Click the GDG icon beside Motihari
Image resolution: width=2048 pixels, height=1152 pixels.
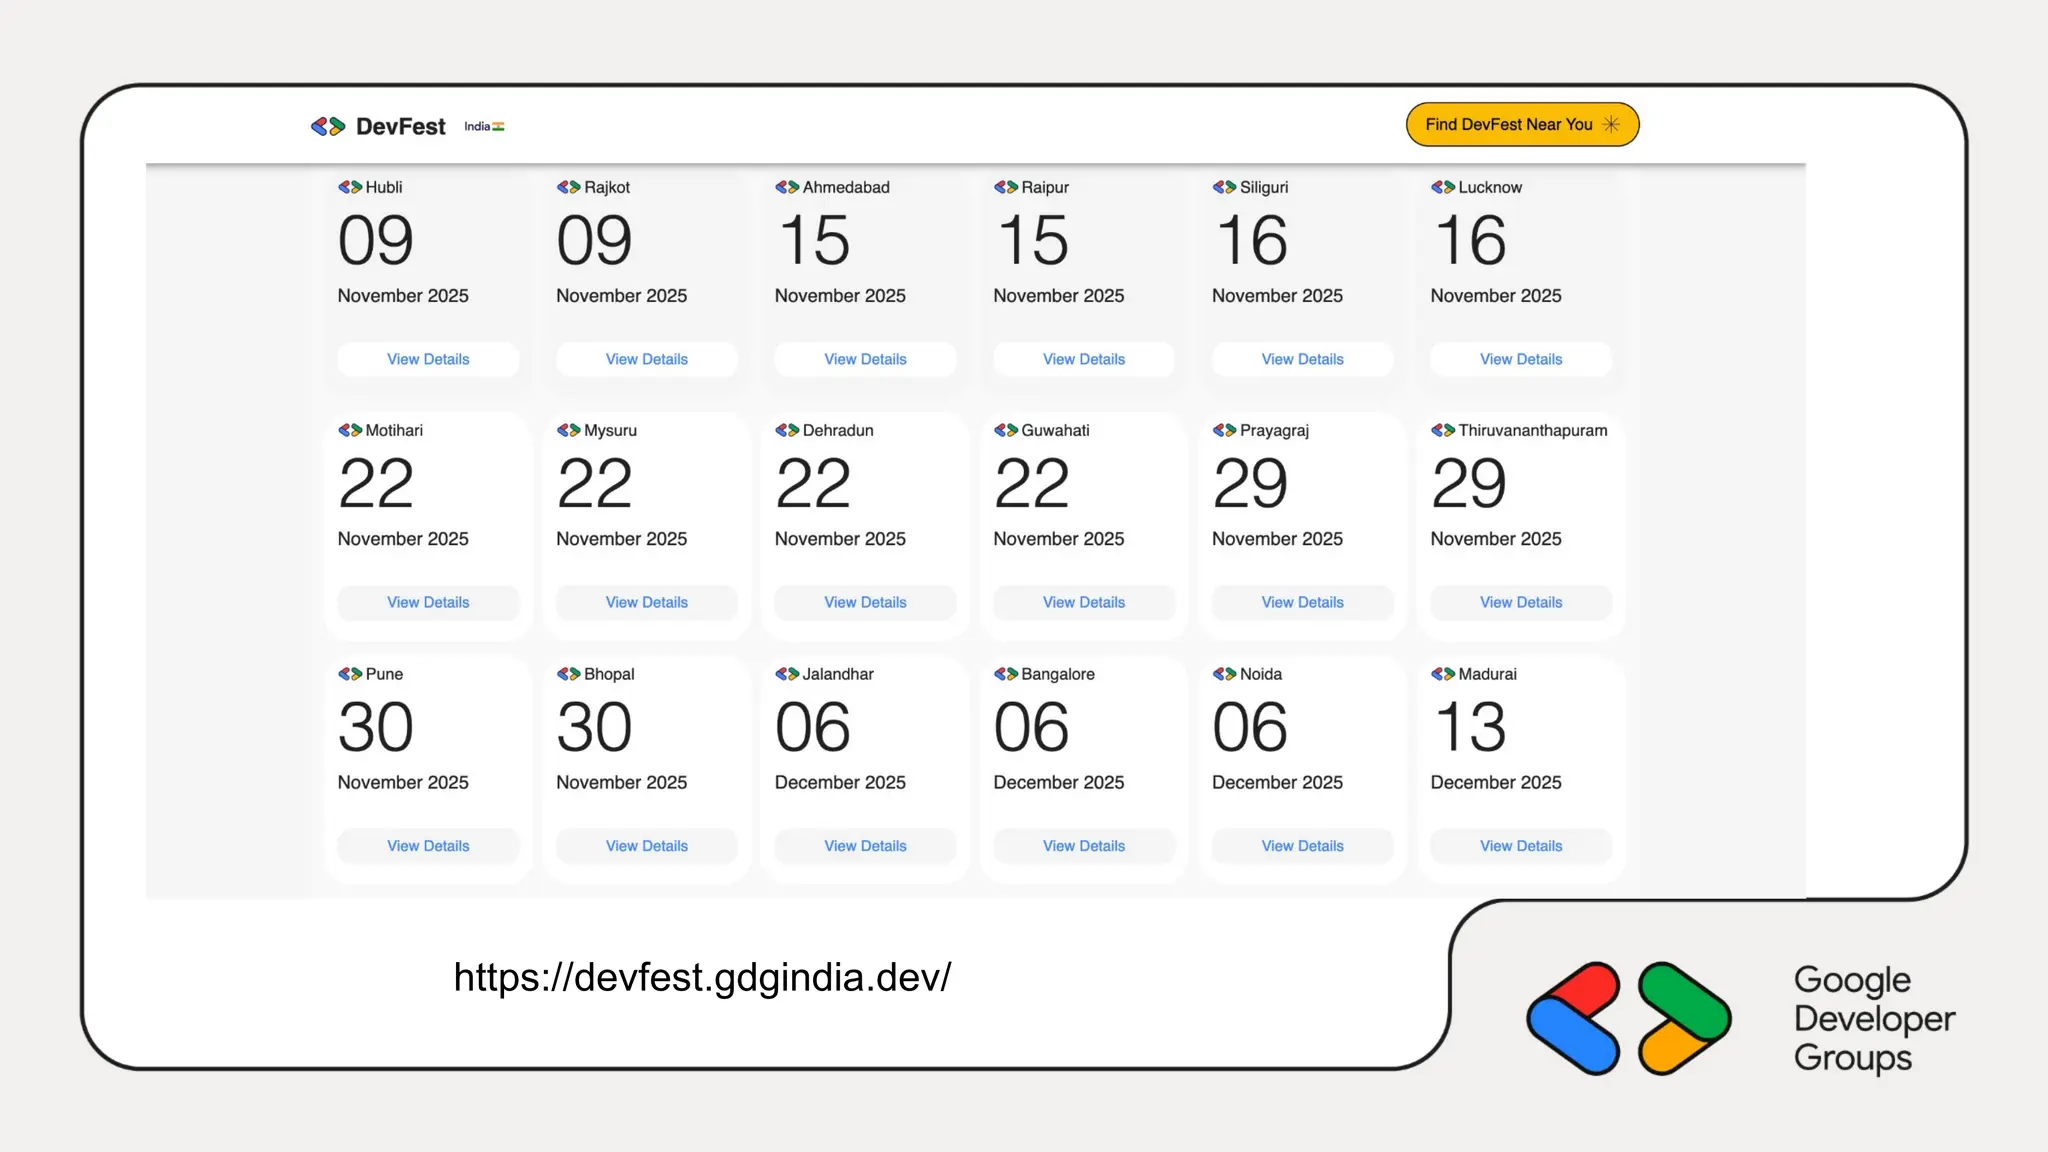(350, 430)
